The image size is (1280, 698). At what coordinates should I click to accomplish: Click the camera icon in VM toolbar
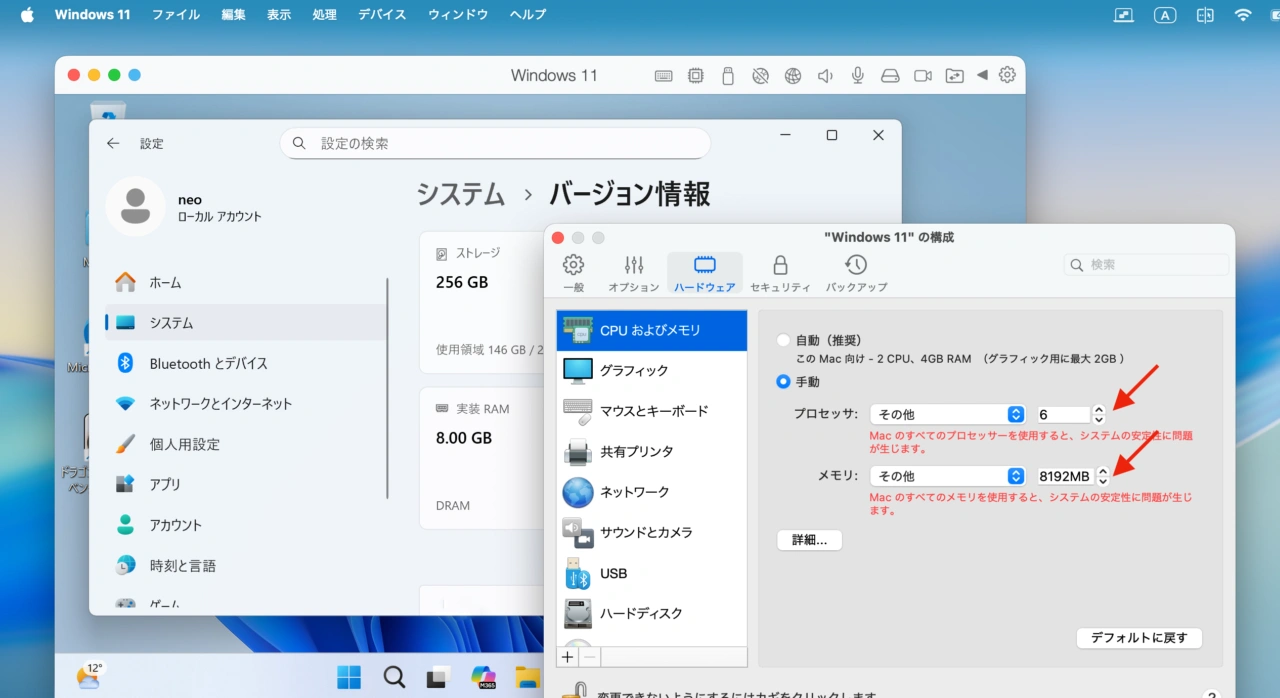[x=922, y=75]
